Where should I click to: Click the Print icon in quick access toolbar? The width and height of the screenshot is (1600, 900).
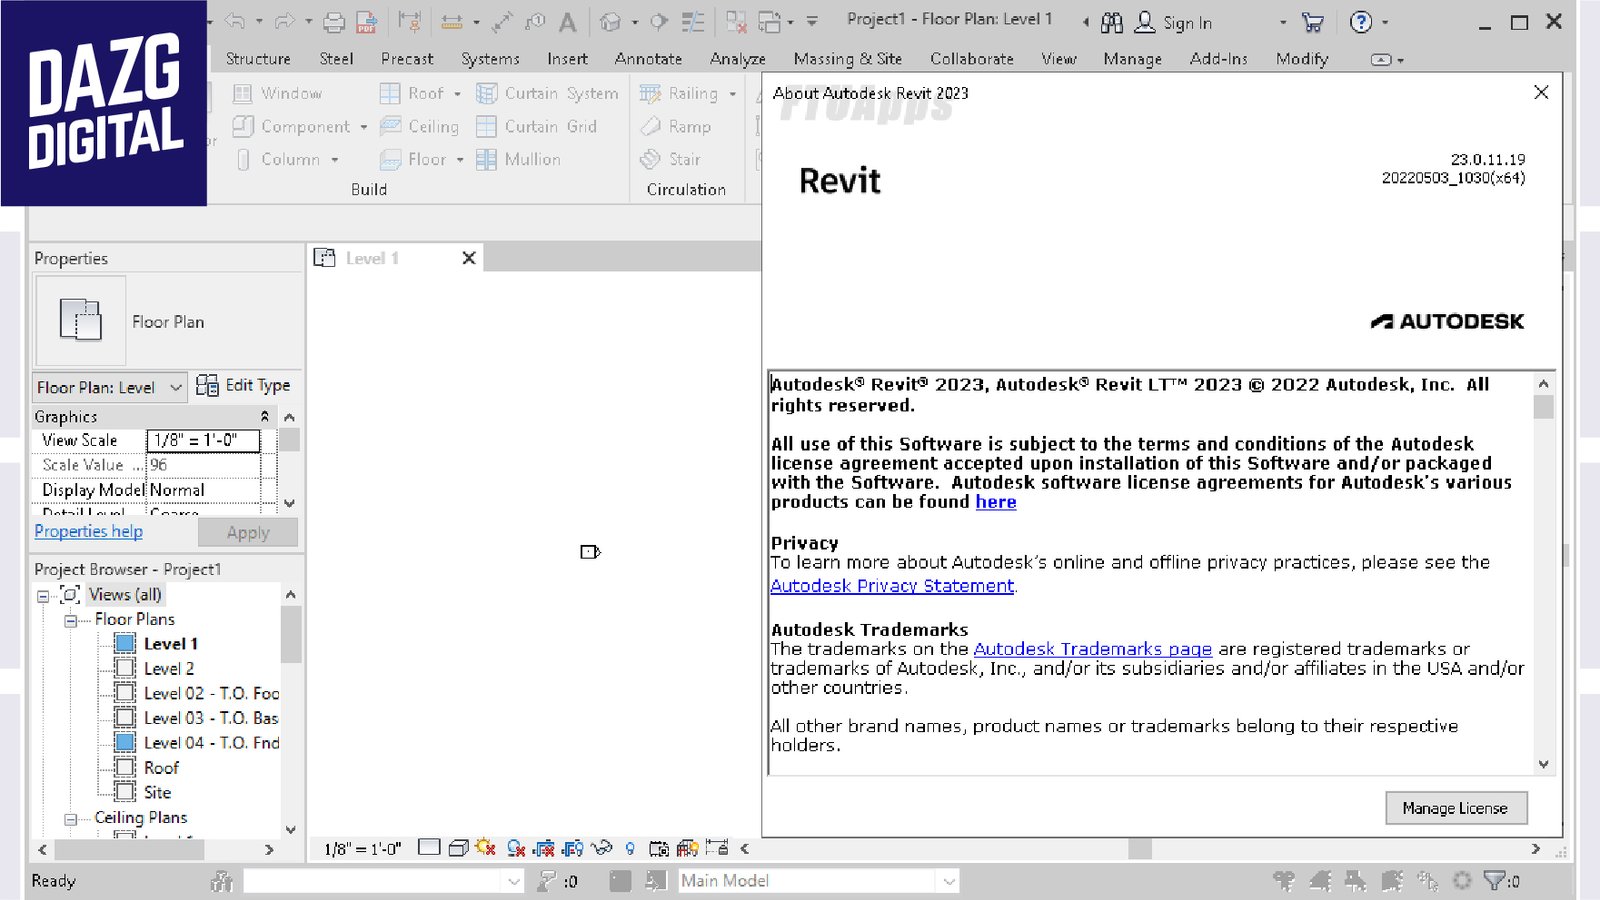click(335, 21)
